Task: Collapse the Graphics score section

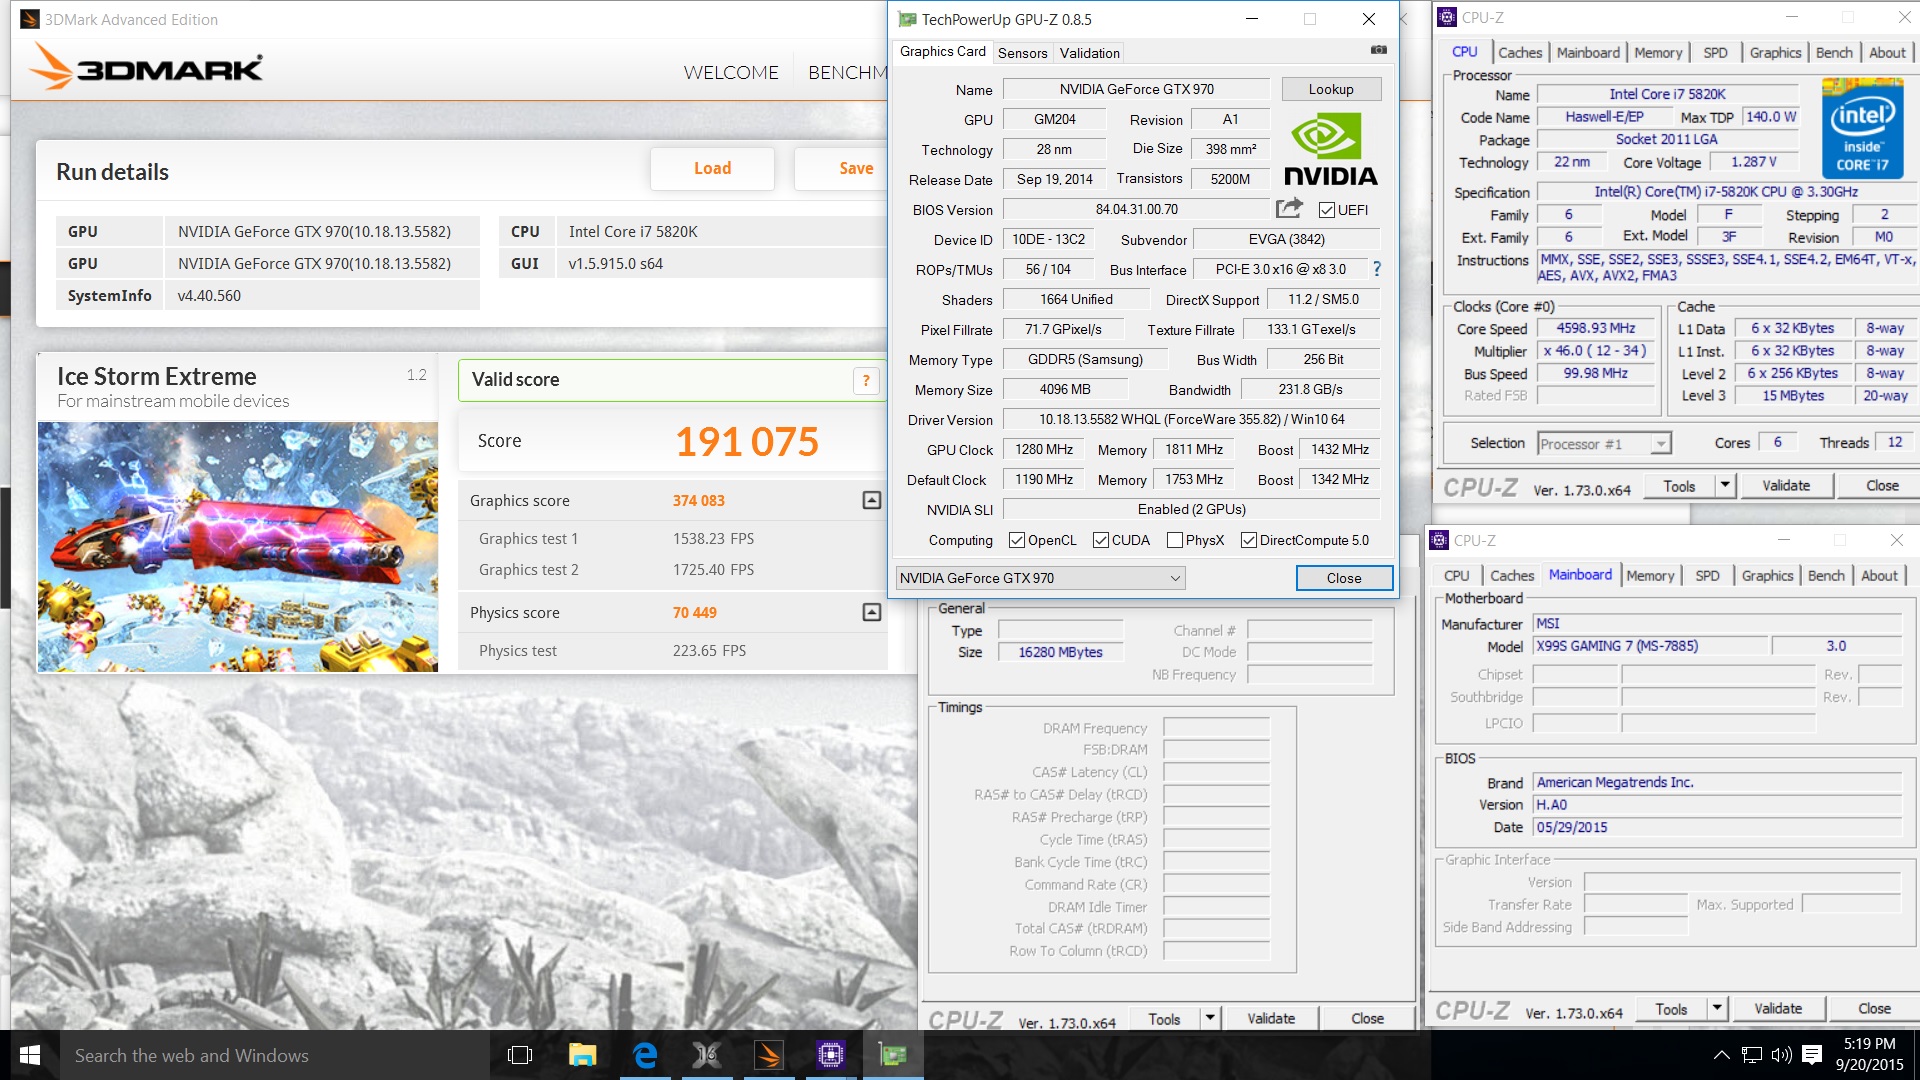Action: (x=872, y=500)
